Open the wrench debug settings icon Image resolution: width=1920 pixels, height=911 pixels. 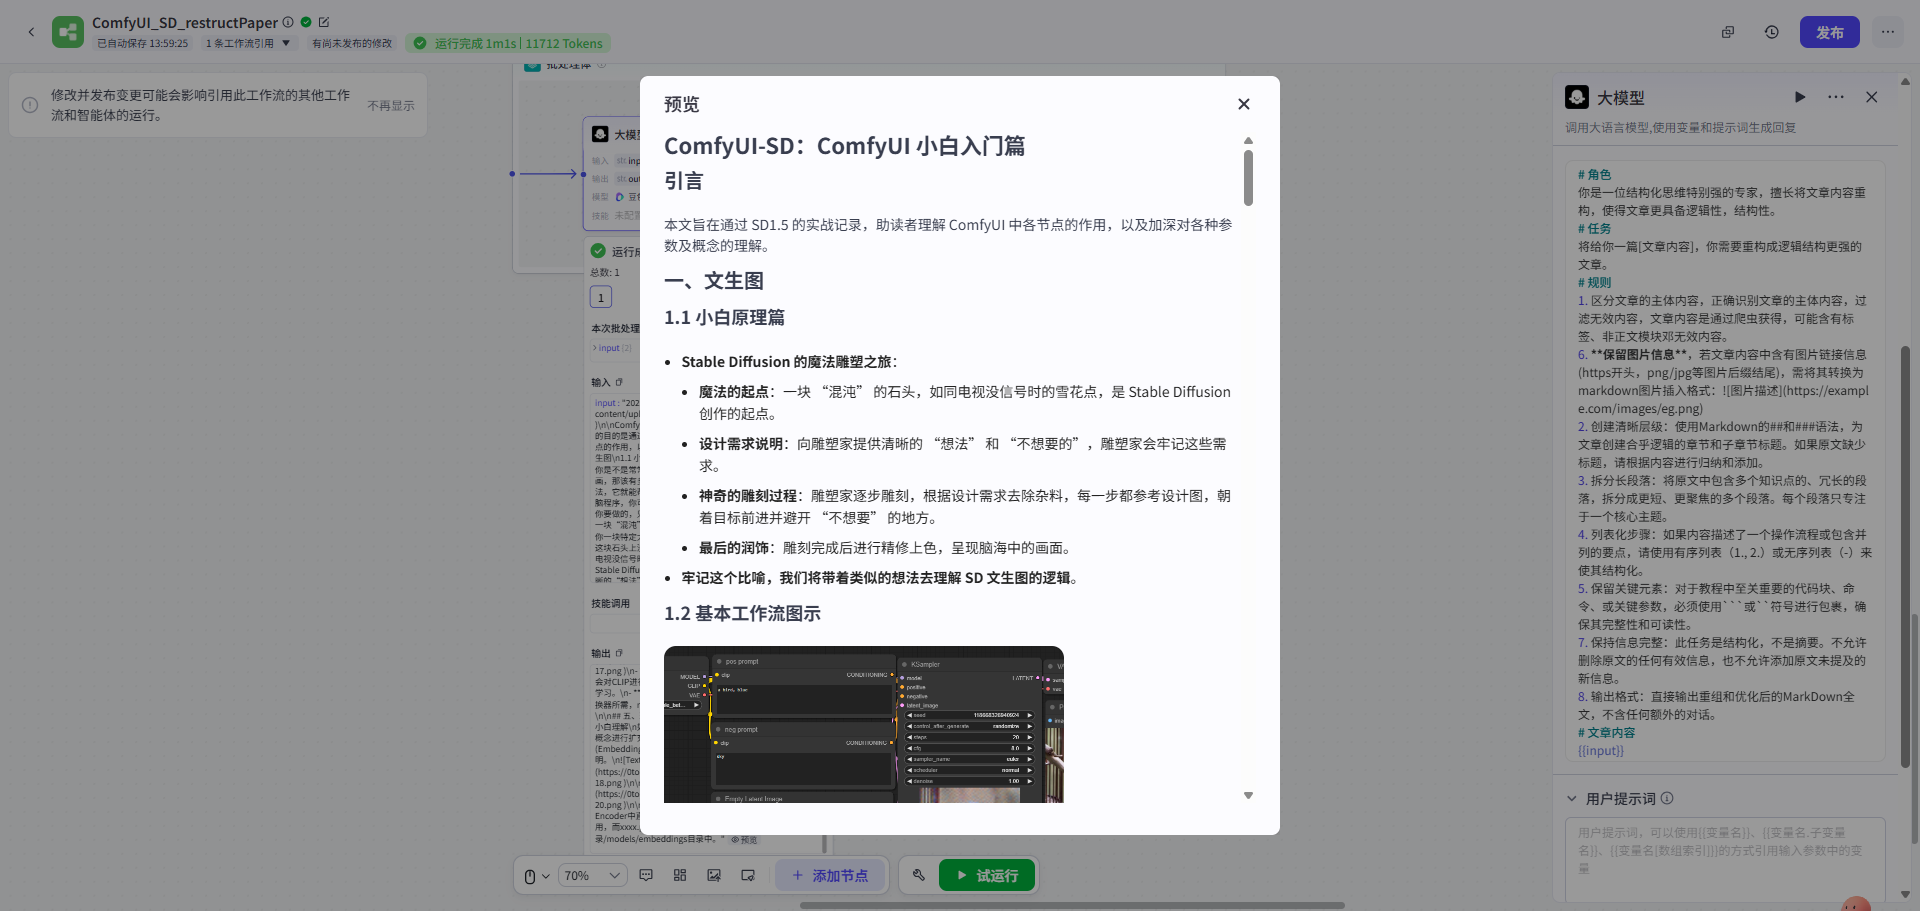(919, 874)
